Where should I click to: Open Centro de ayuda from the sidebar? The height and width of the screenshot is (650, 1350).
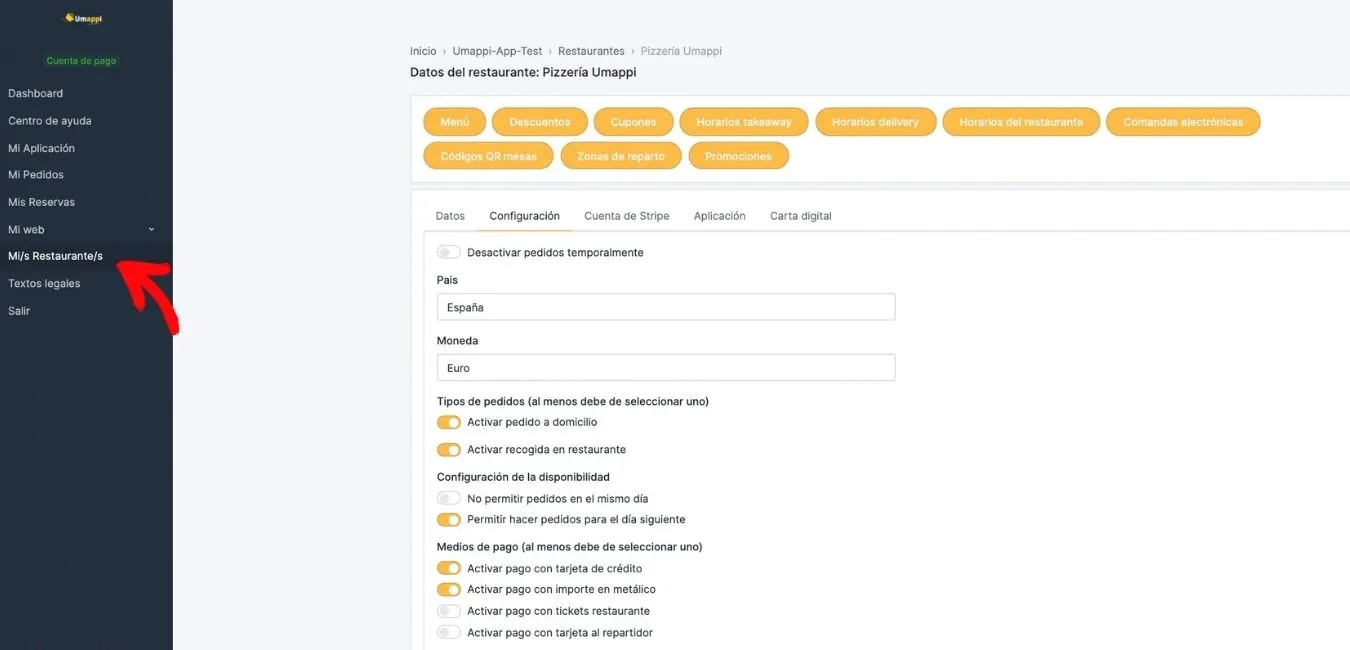coord(50,121)
